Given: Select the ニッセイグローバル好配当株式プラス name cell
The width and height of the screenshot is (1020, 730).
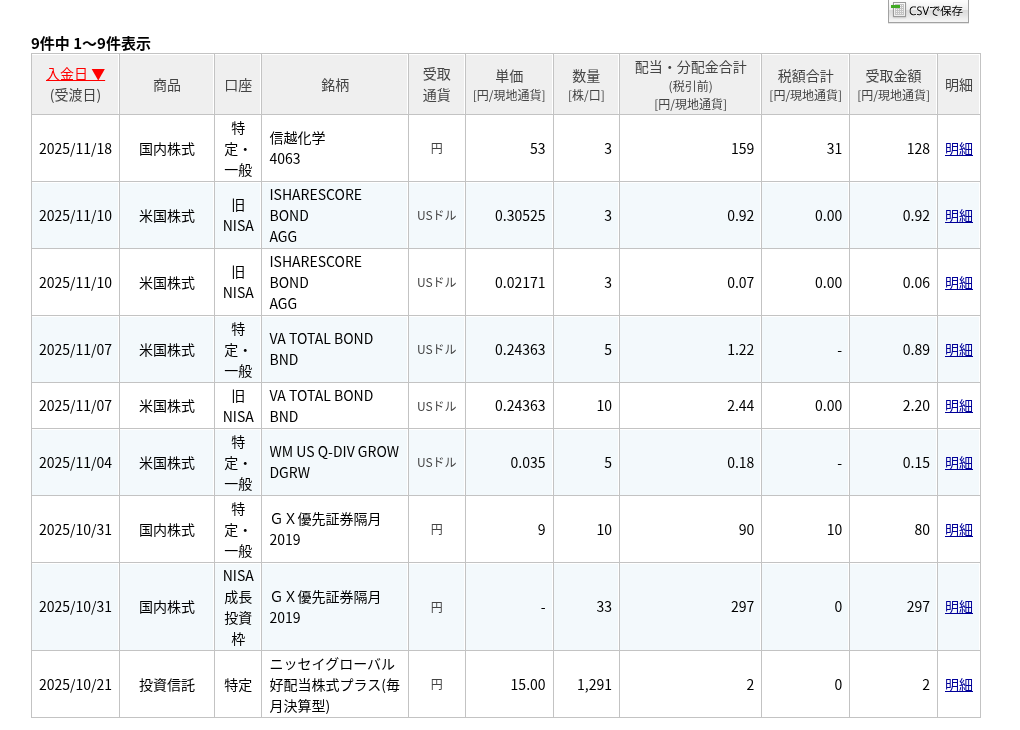Looking at the screenshot, I should [x=334, y=684].
